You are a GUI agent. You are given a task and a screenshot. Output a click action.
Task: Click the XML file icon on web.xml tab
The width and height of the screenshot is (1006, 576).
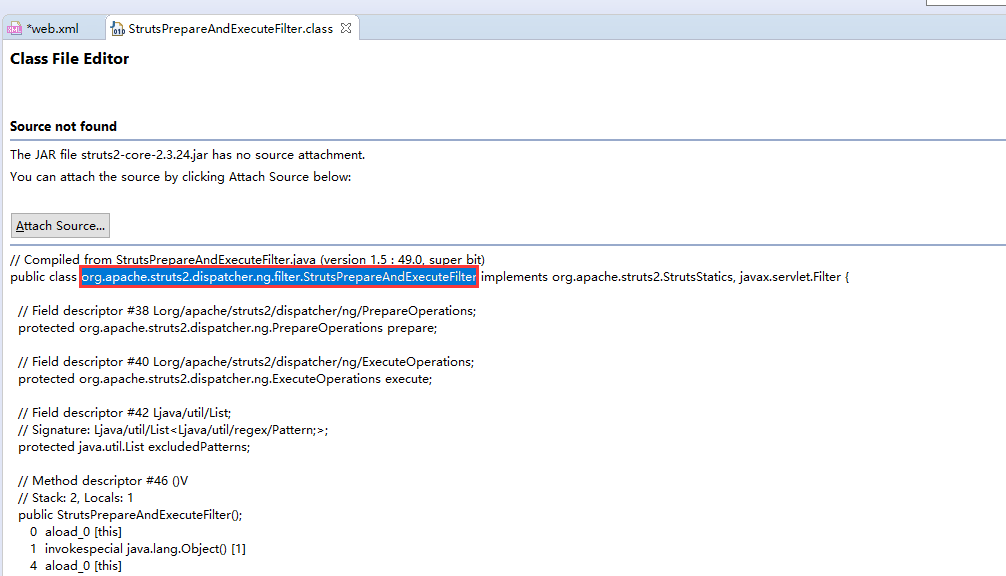pos(14,29)
